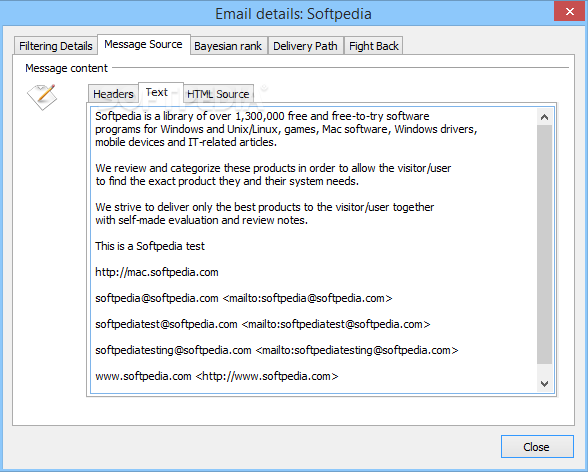Click the 'Email details: Softpedia' title bar
The image size is (588, 472).
pos(293,14)
